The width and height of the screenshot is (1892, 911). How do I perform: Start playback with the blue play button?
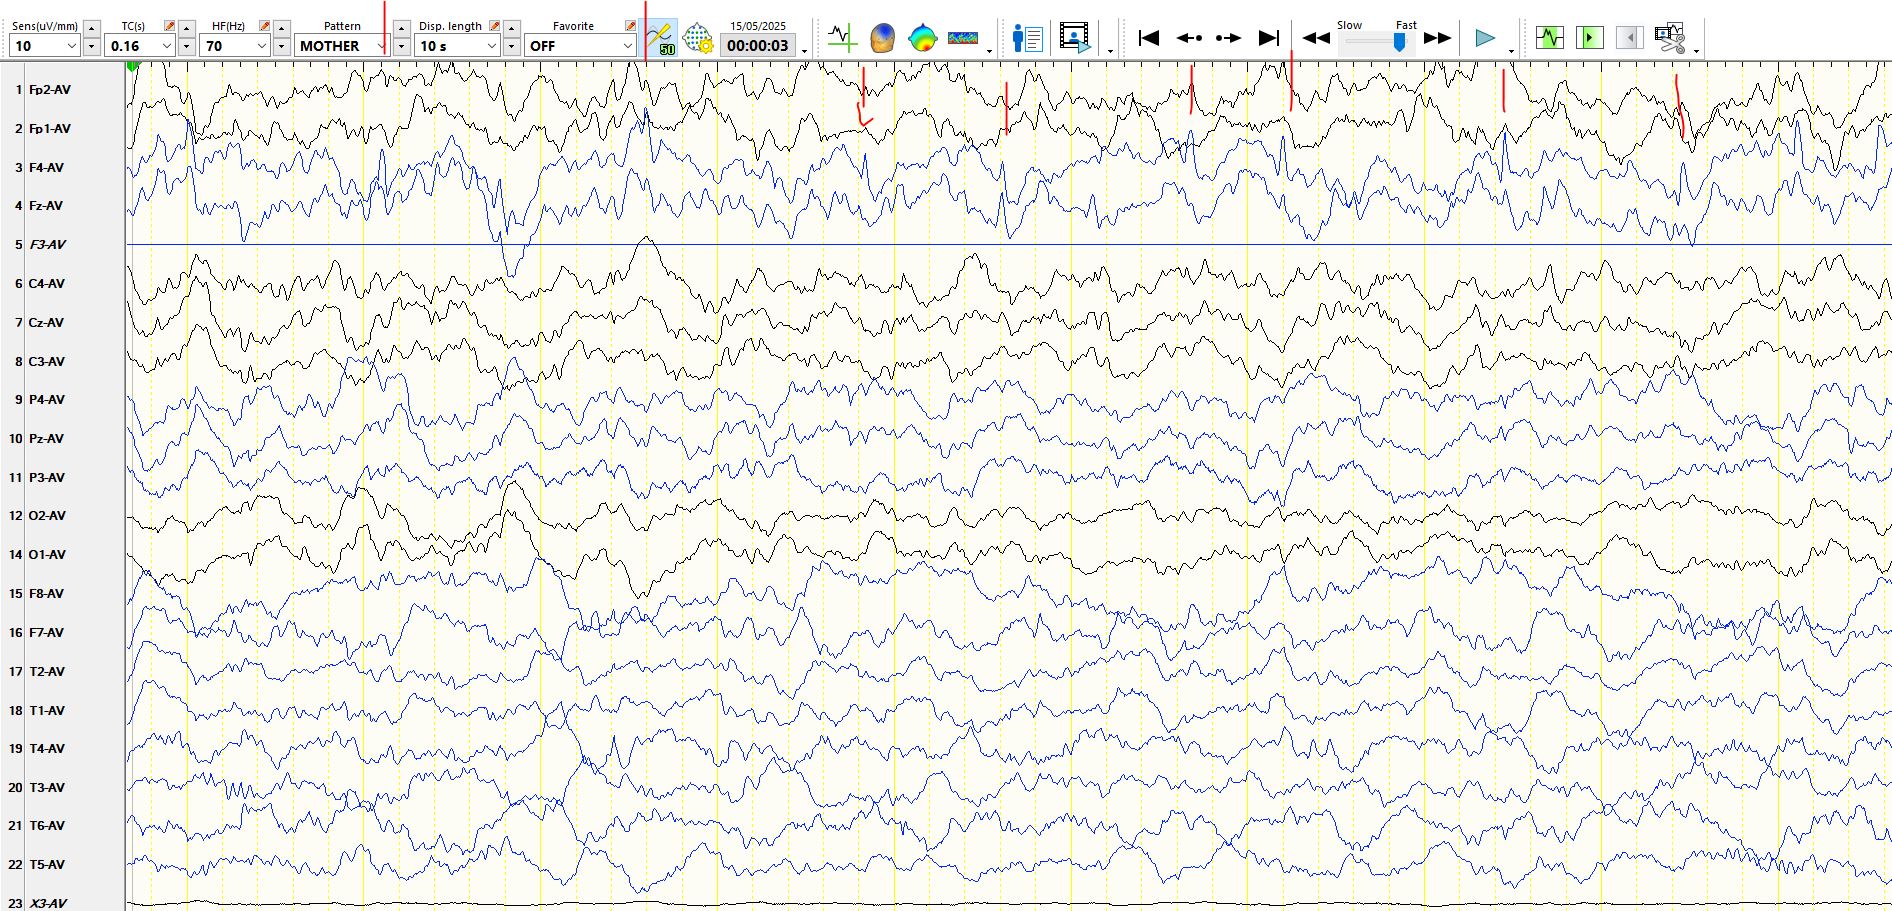point(1485,38)
